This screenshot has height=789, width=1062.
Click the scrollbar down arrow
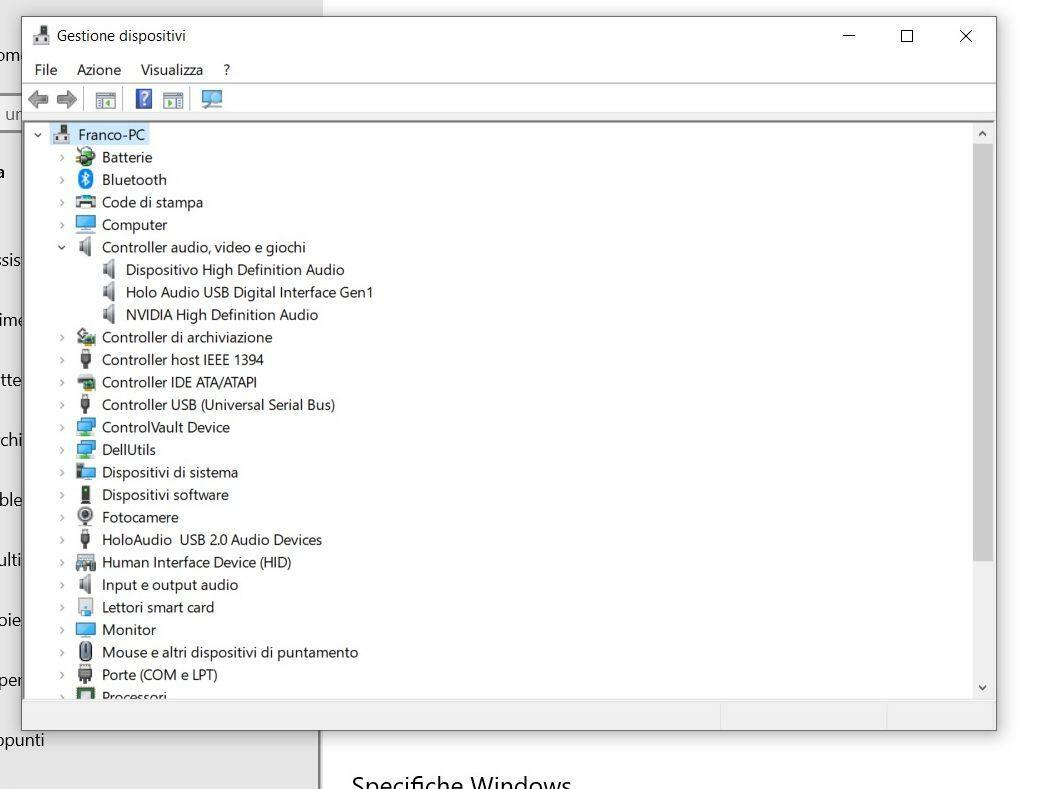click(982, 687)
